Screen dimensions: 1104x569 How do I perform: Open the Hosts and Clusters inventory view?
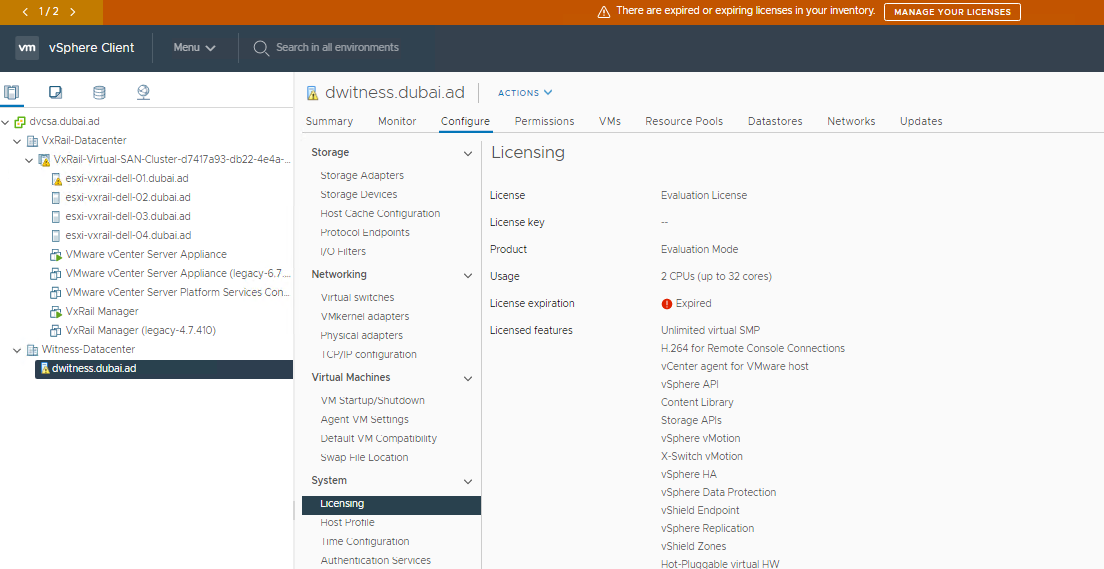click(11, 92)
